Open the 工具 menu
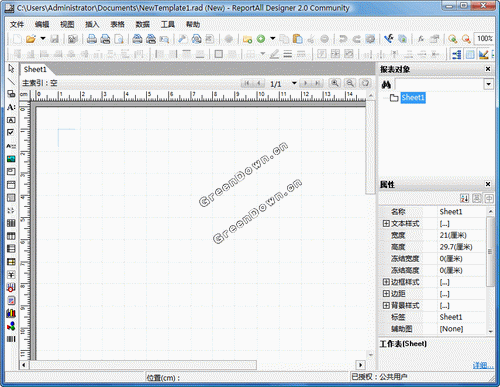The height and width of the screenshot is (387, 500). (168, 24)
